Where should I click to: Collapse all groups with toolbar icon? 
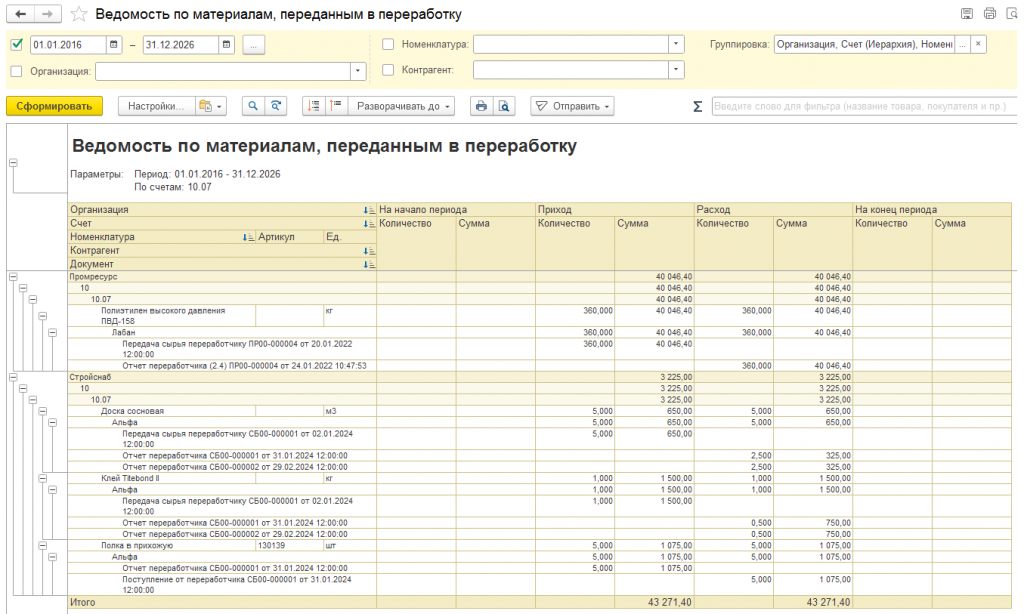click(x=314, y=106)
